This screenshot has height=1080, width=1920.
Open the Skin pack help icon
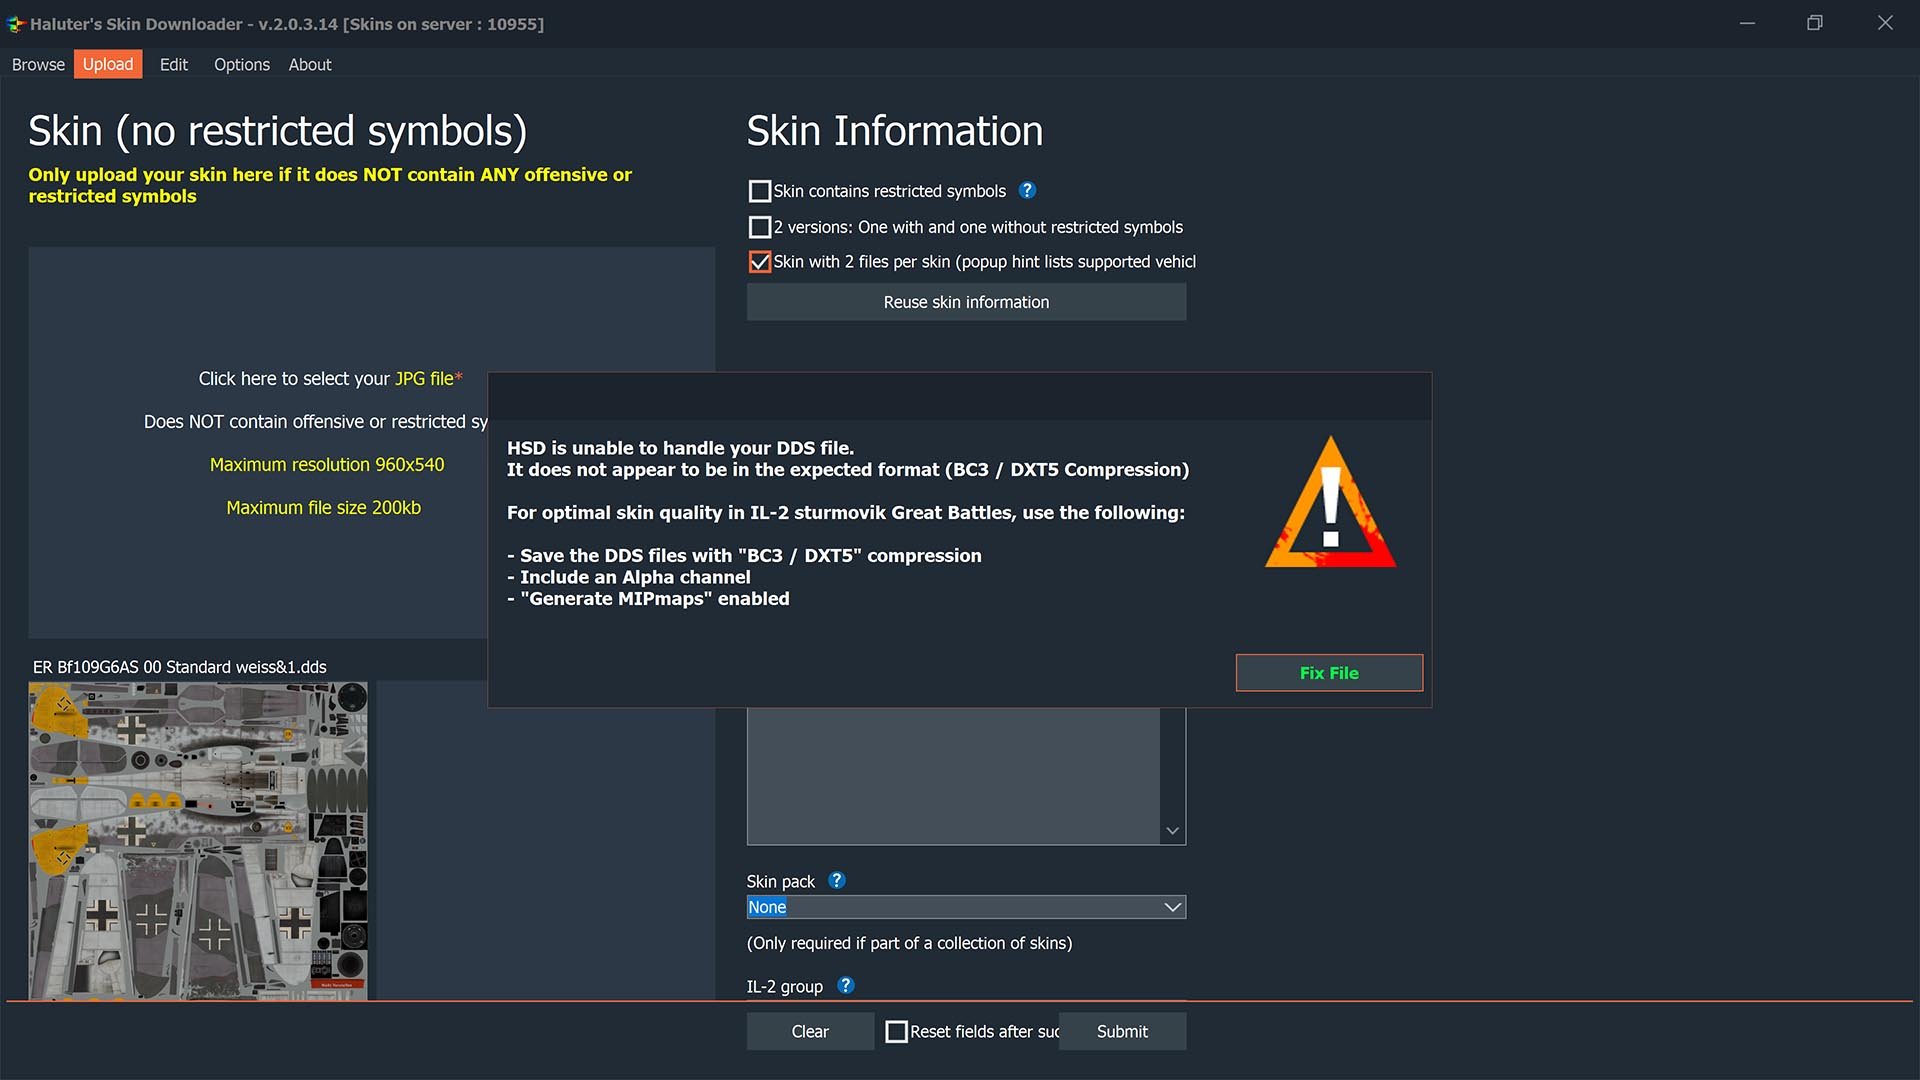[x=837, y=880]
